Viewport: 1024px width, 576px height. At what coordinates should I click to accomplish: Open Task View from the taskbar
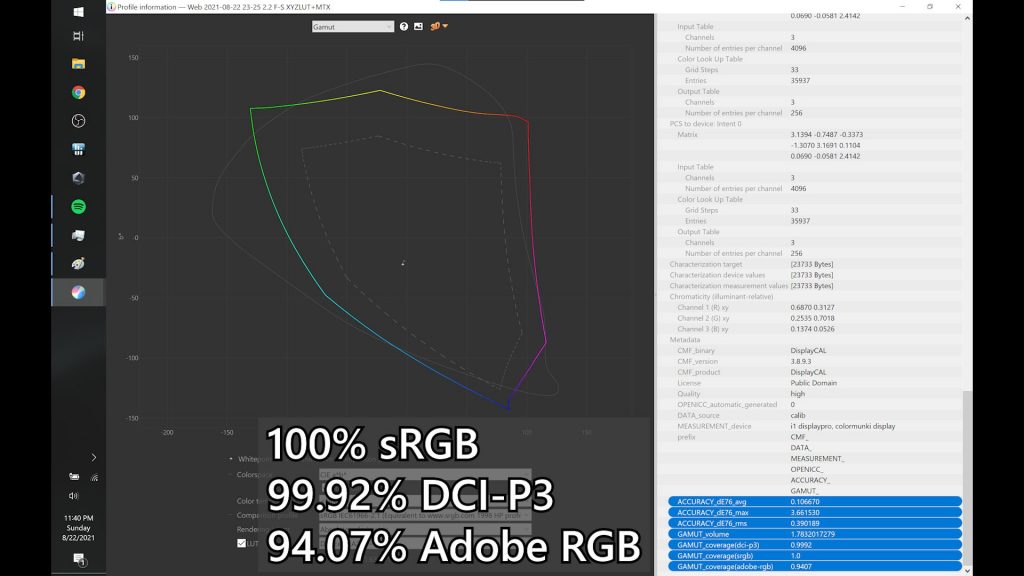coord(78,36)
